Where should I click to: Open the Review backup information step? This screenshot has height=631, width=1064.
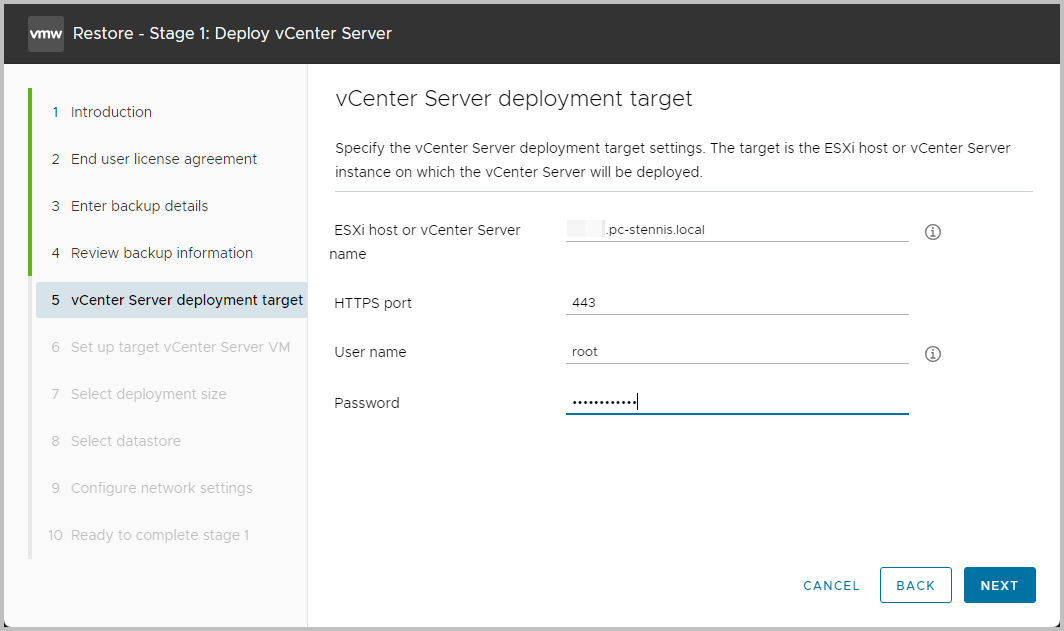162,253
